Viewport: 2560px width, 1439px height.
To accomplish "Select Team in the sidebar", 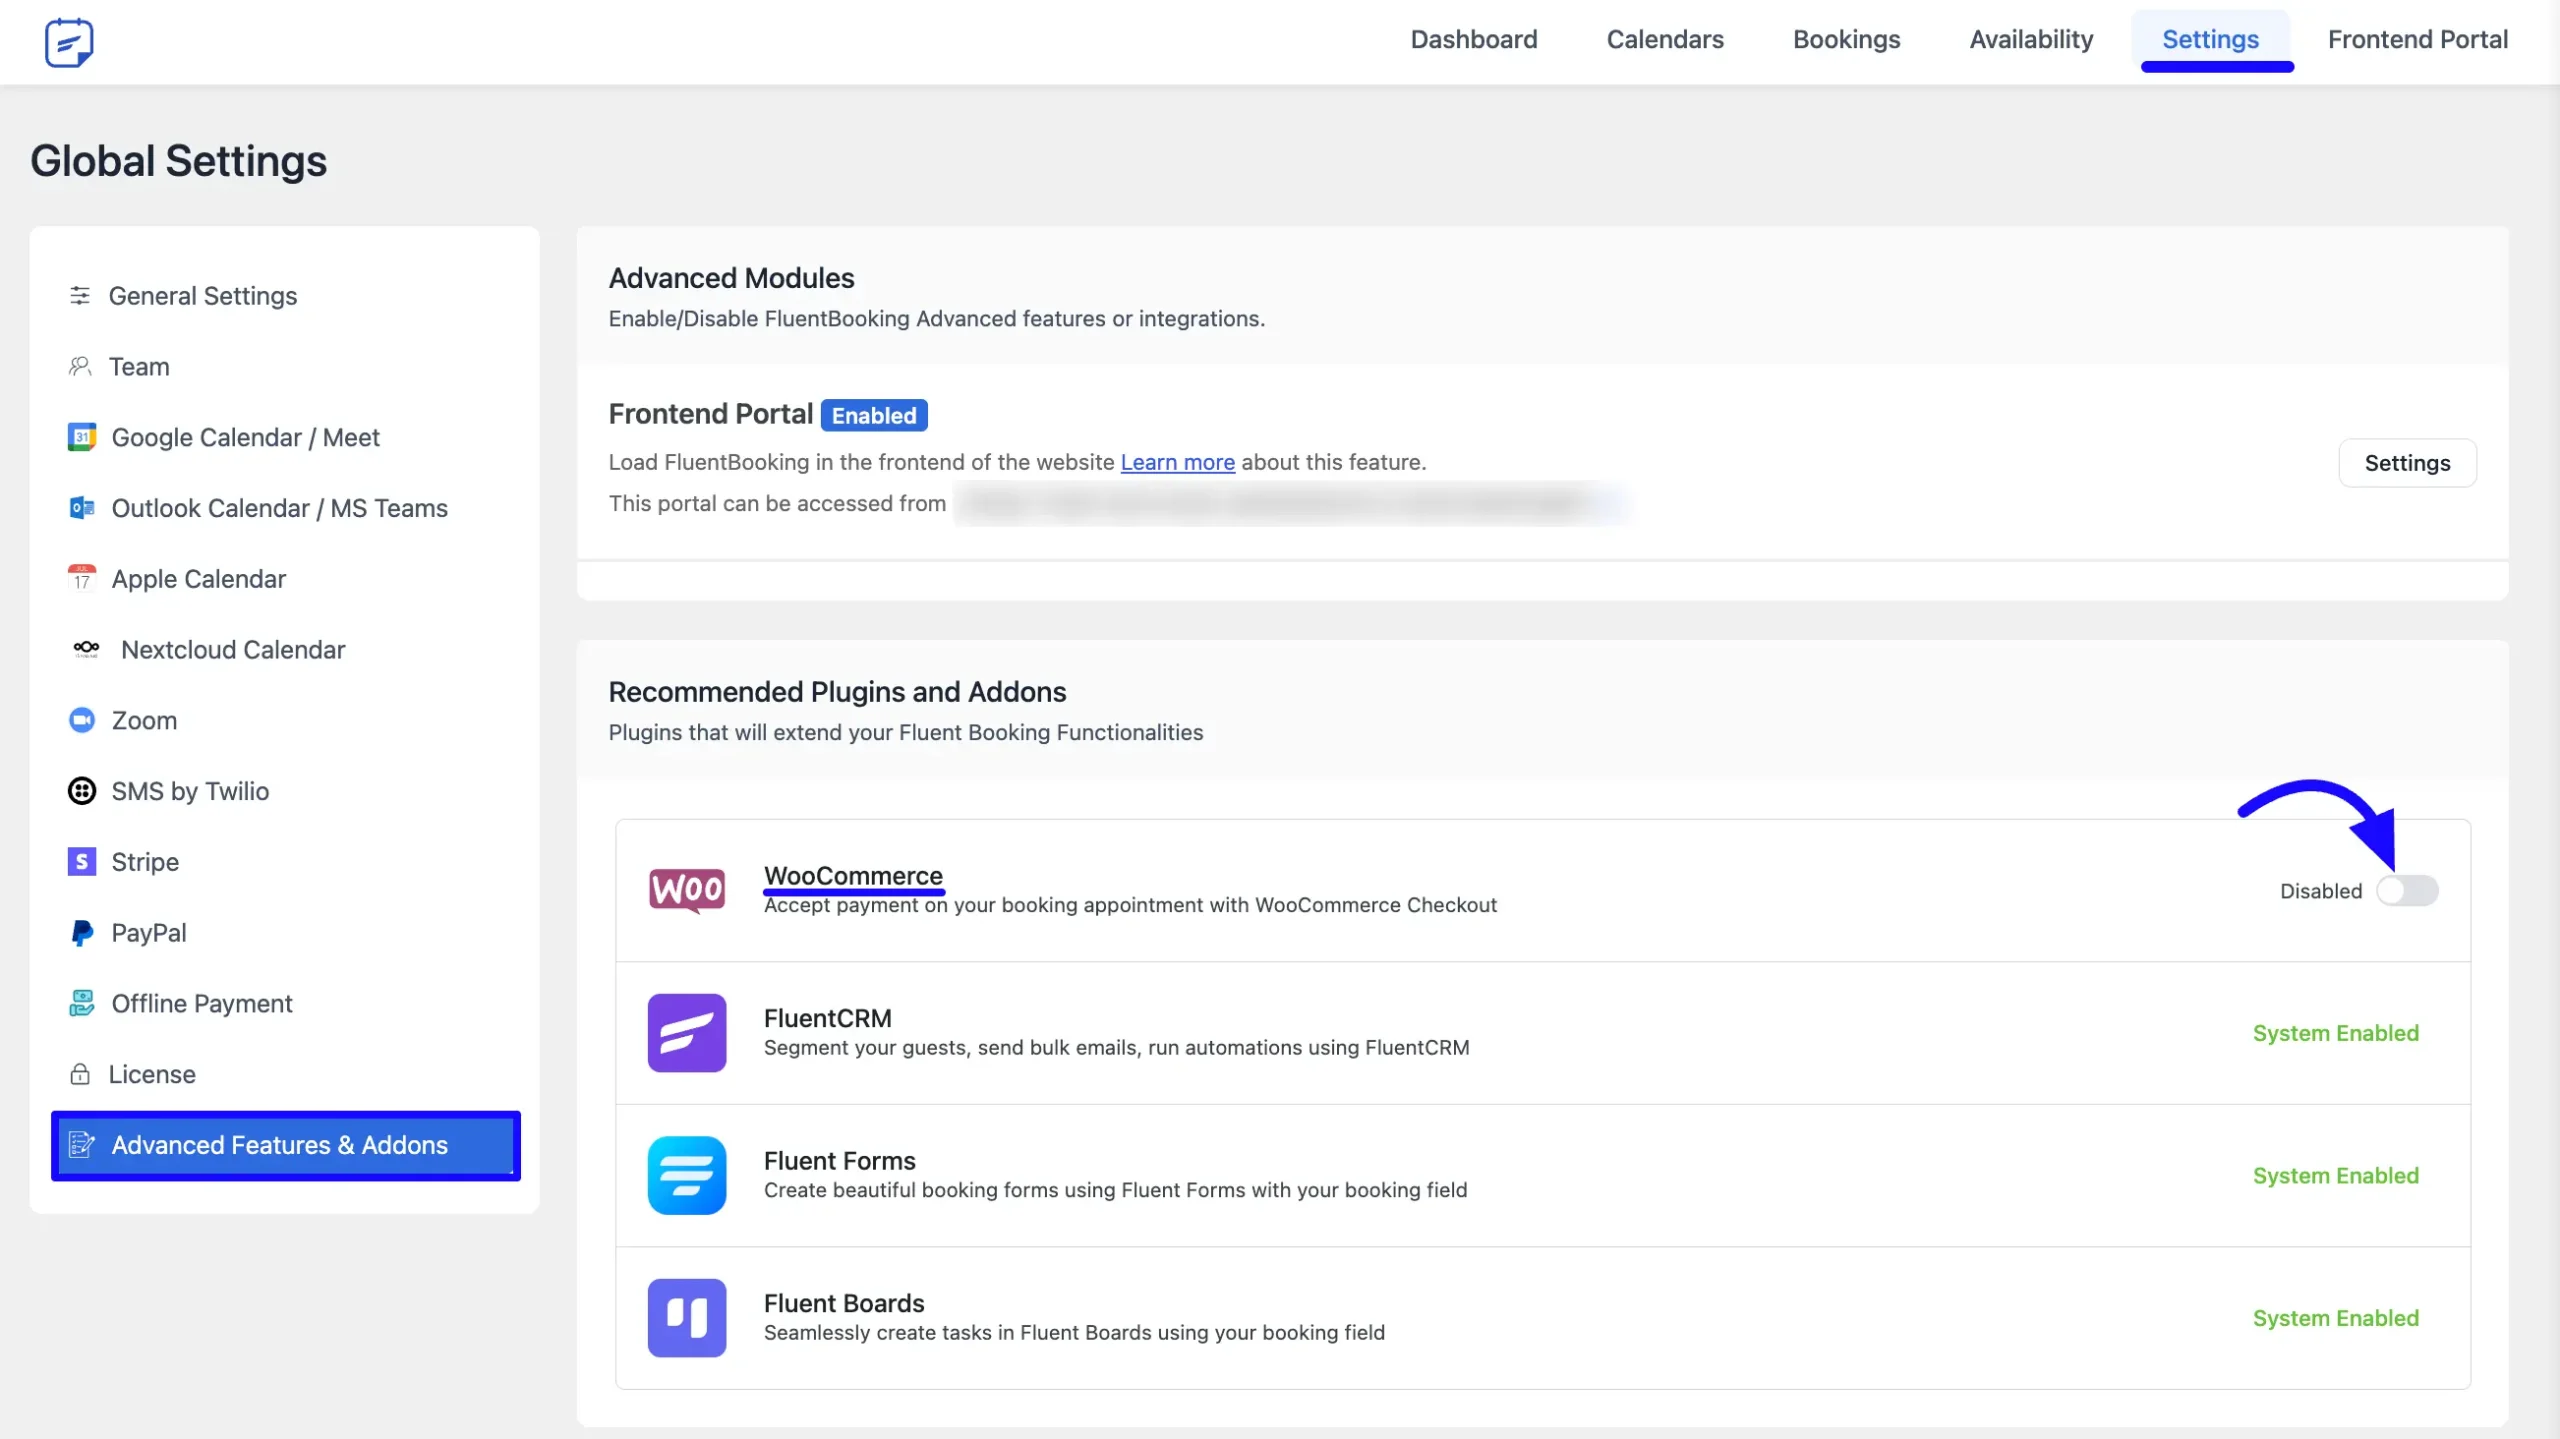I will coord(285,366).
